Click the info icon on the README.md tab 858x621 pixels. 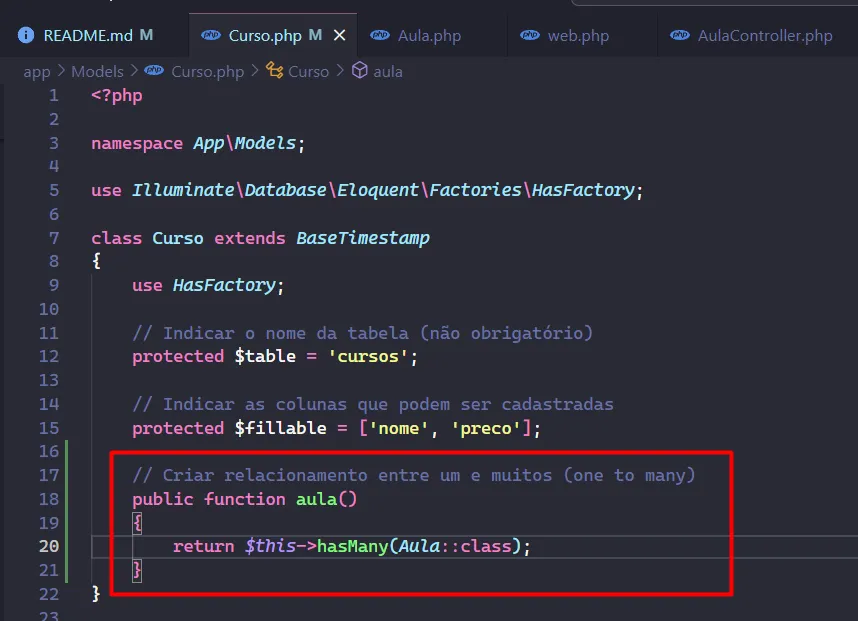(24, 34)
